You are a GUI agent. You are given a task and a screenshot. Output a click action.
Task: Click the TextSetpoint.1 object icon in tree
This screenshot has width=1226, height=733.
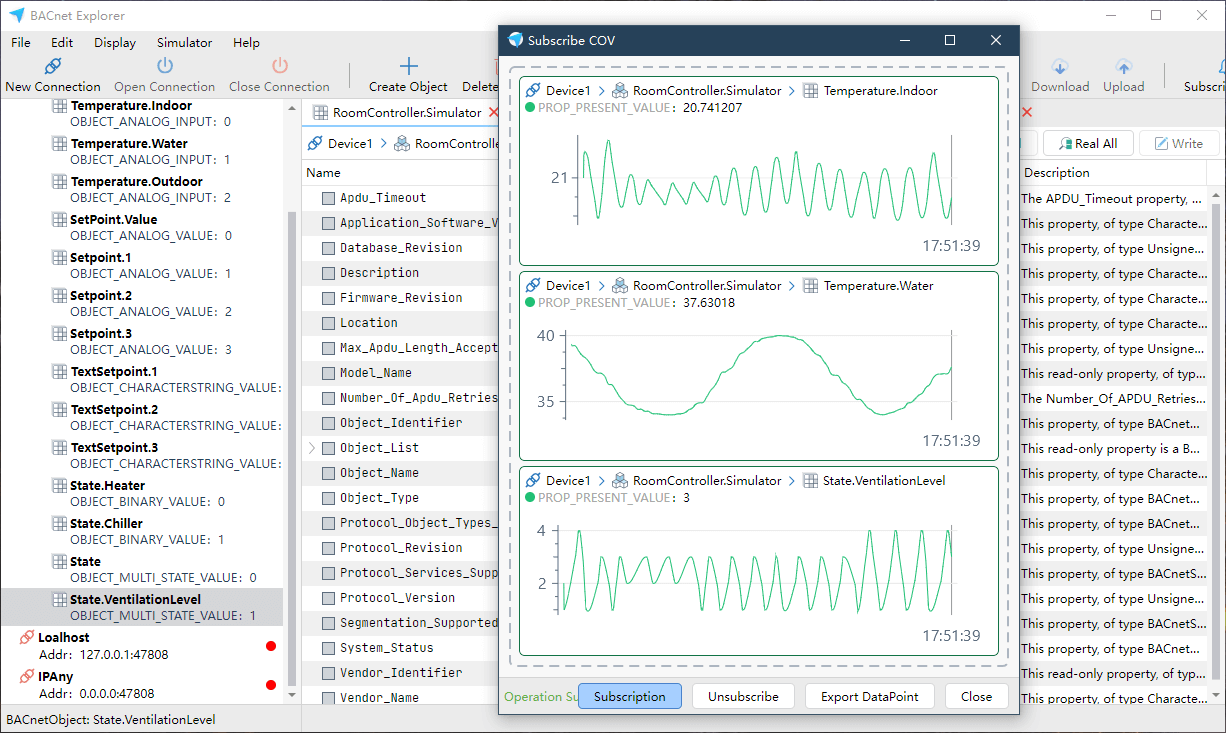60,372
